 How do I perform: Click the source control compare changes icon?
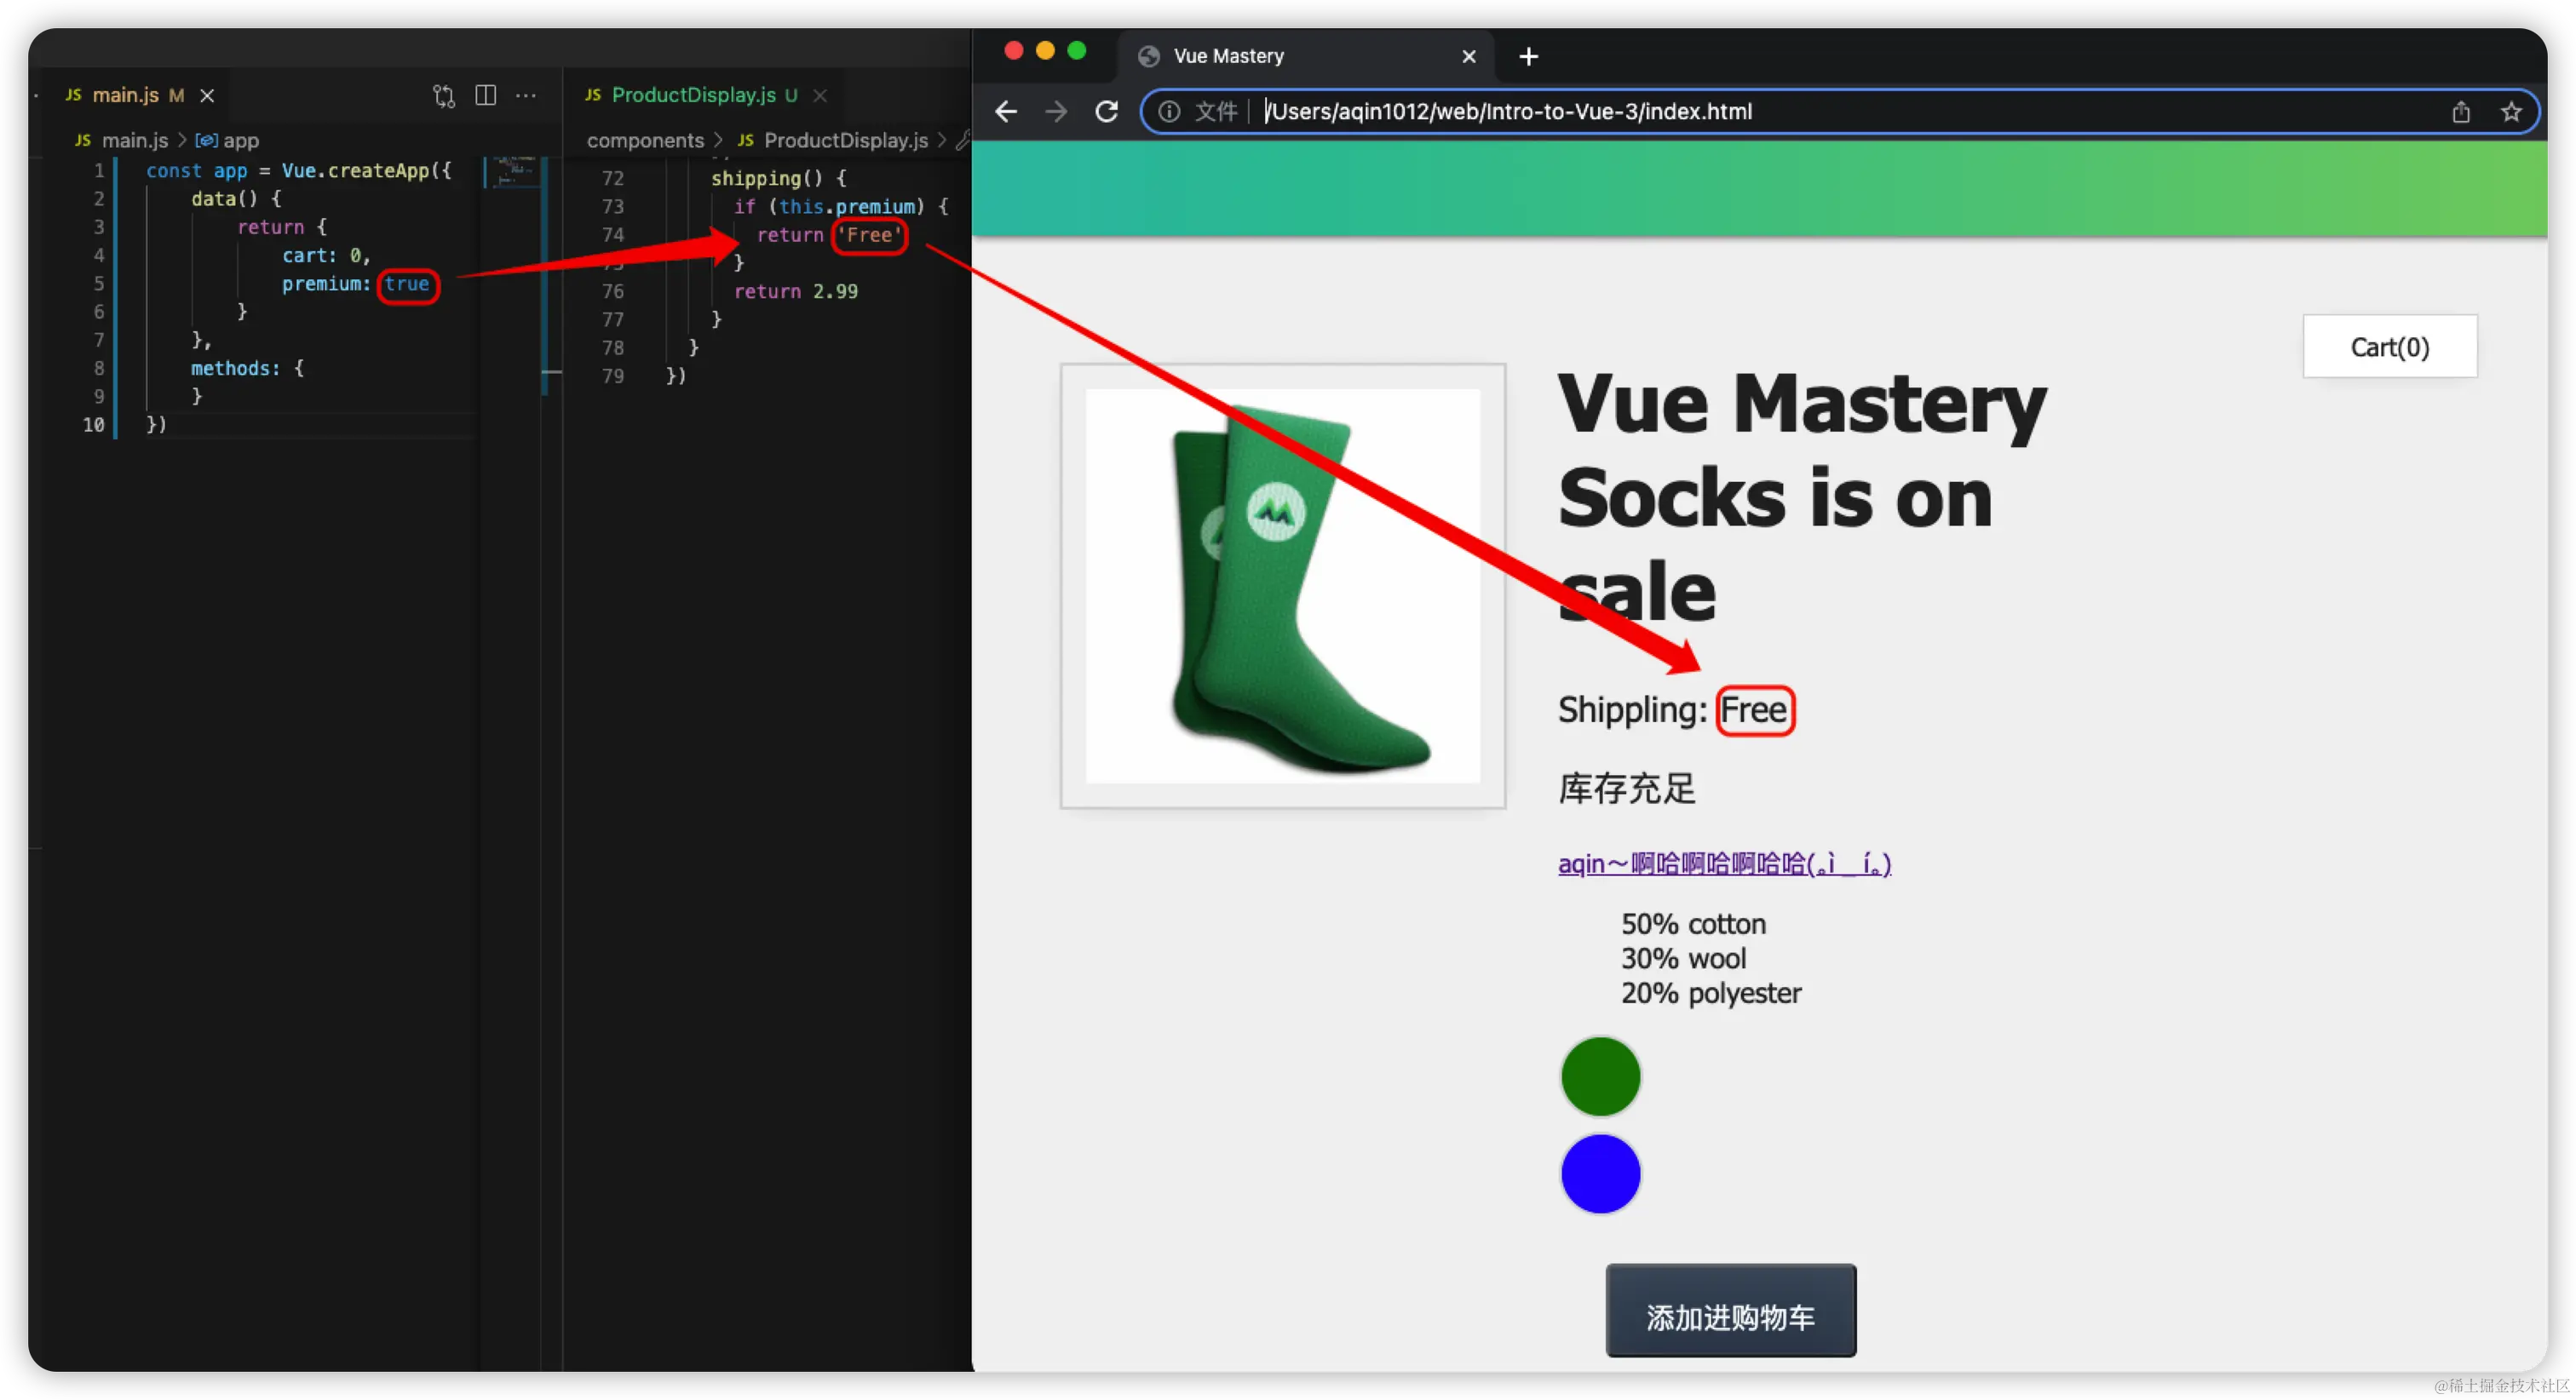pos(443,96)
